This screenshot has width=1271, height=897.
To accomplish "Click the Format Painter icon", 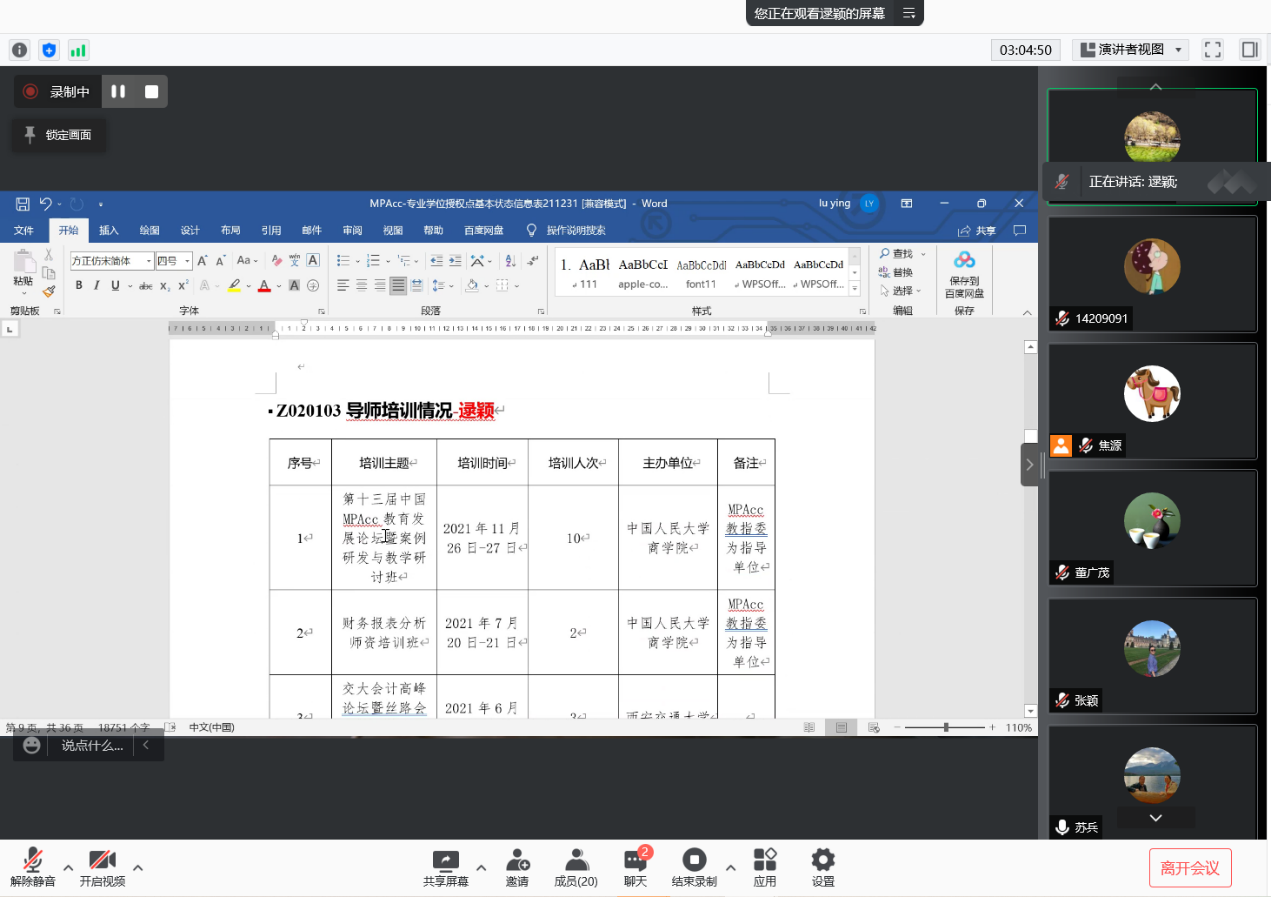I will pos(47,290).
